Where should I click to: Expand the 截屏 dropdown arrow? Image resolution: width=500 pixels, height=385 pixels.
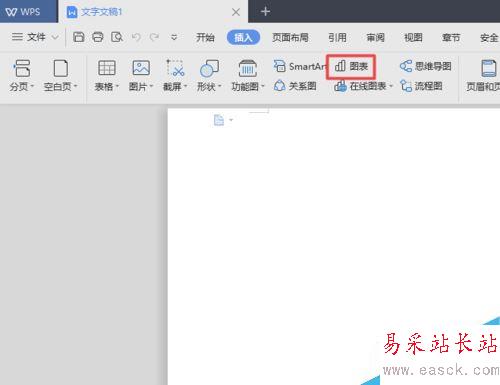pyautogui.click(x=186, y=87)
